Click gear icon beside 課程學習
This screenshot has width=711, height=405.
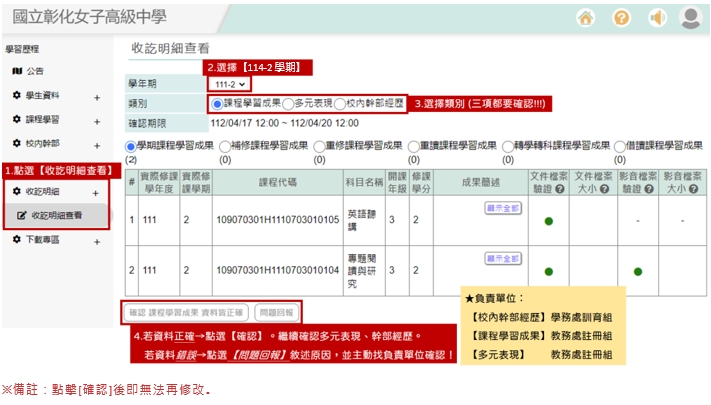click(x=17, y=119)
